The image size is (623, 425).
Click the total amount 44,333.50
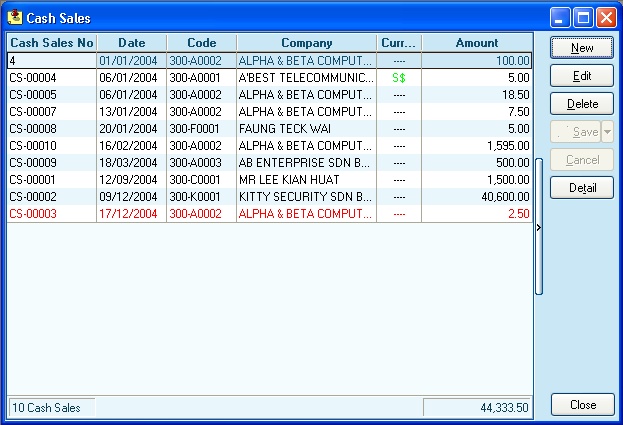[x=477, y=408]
